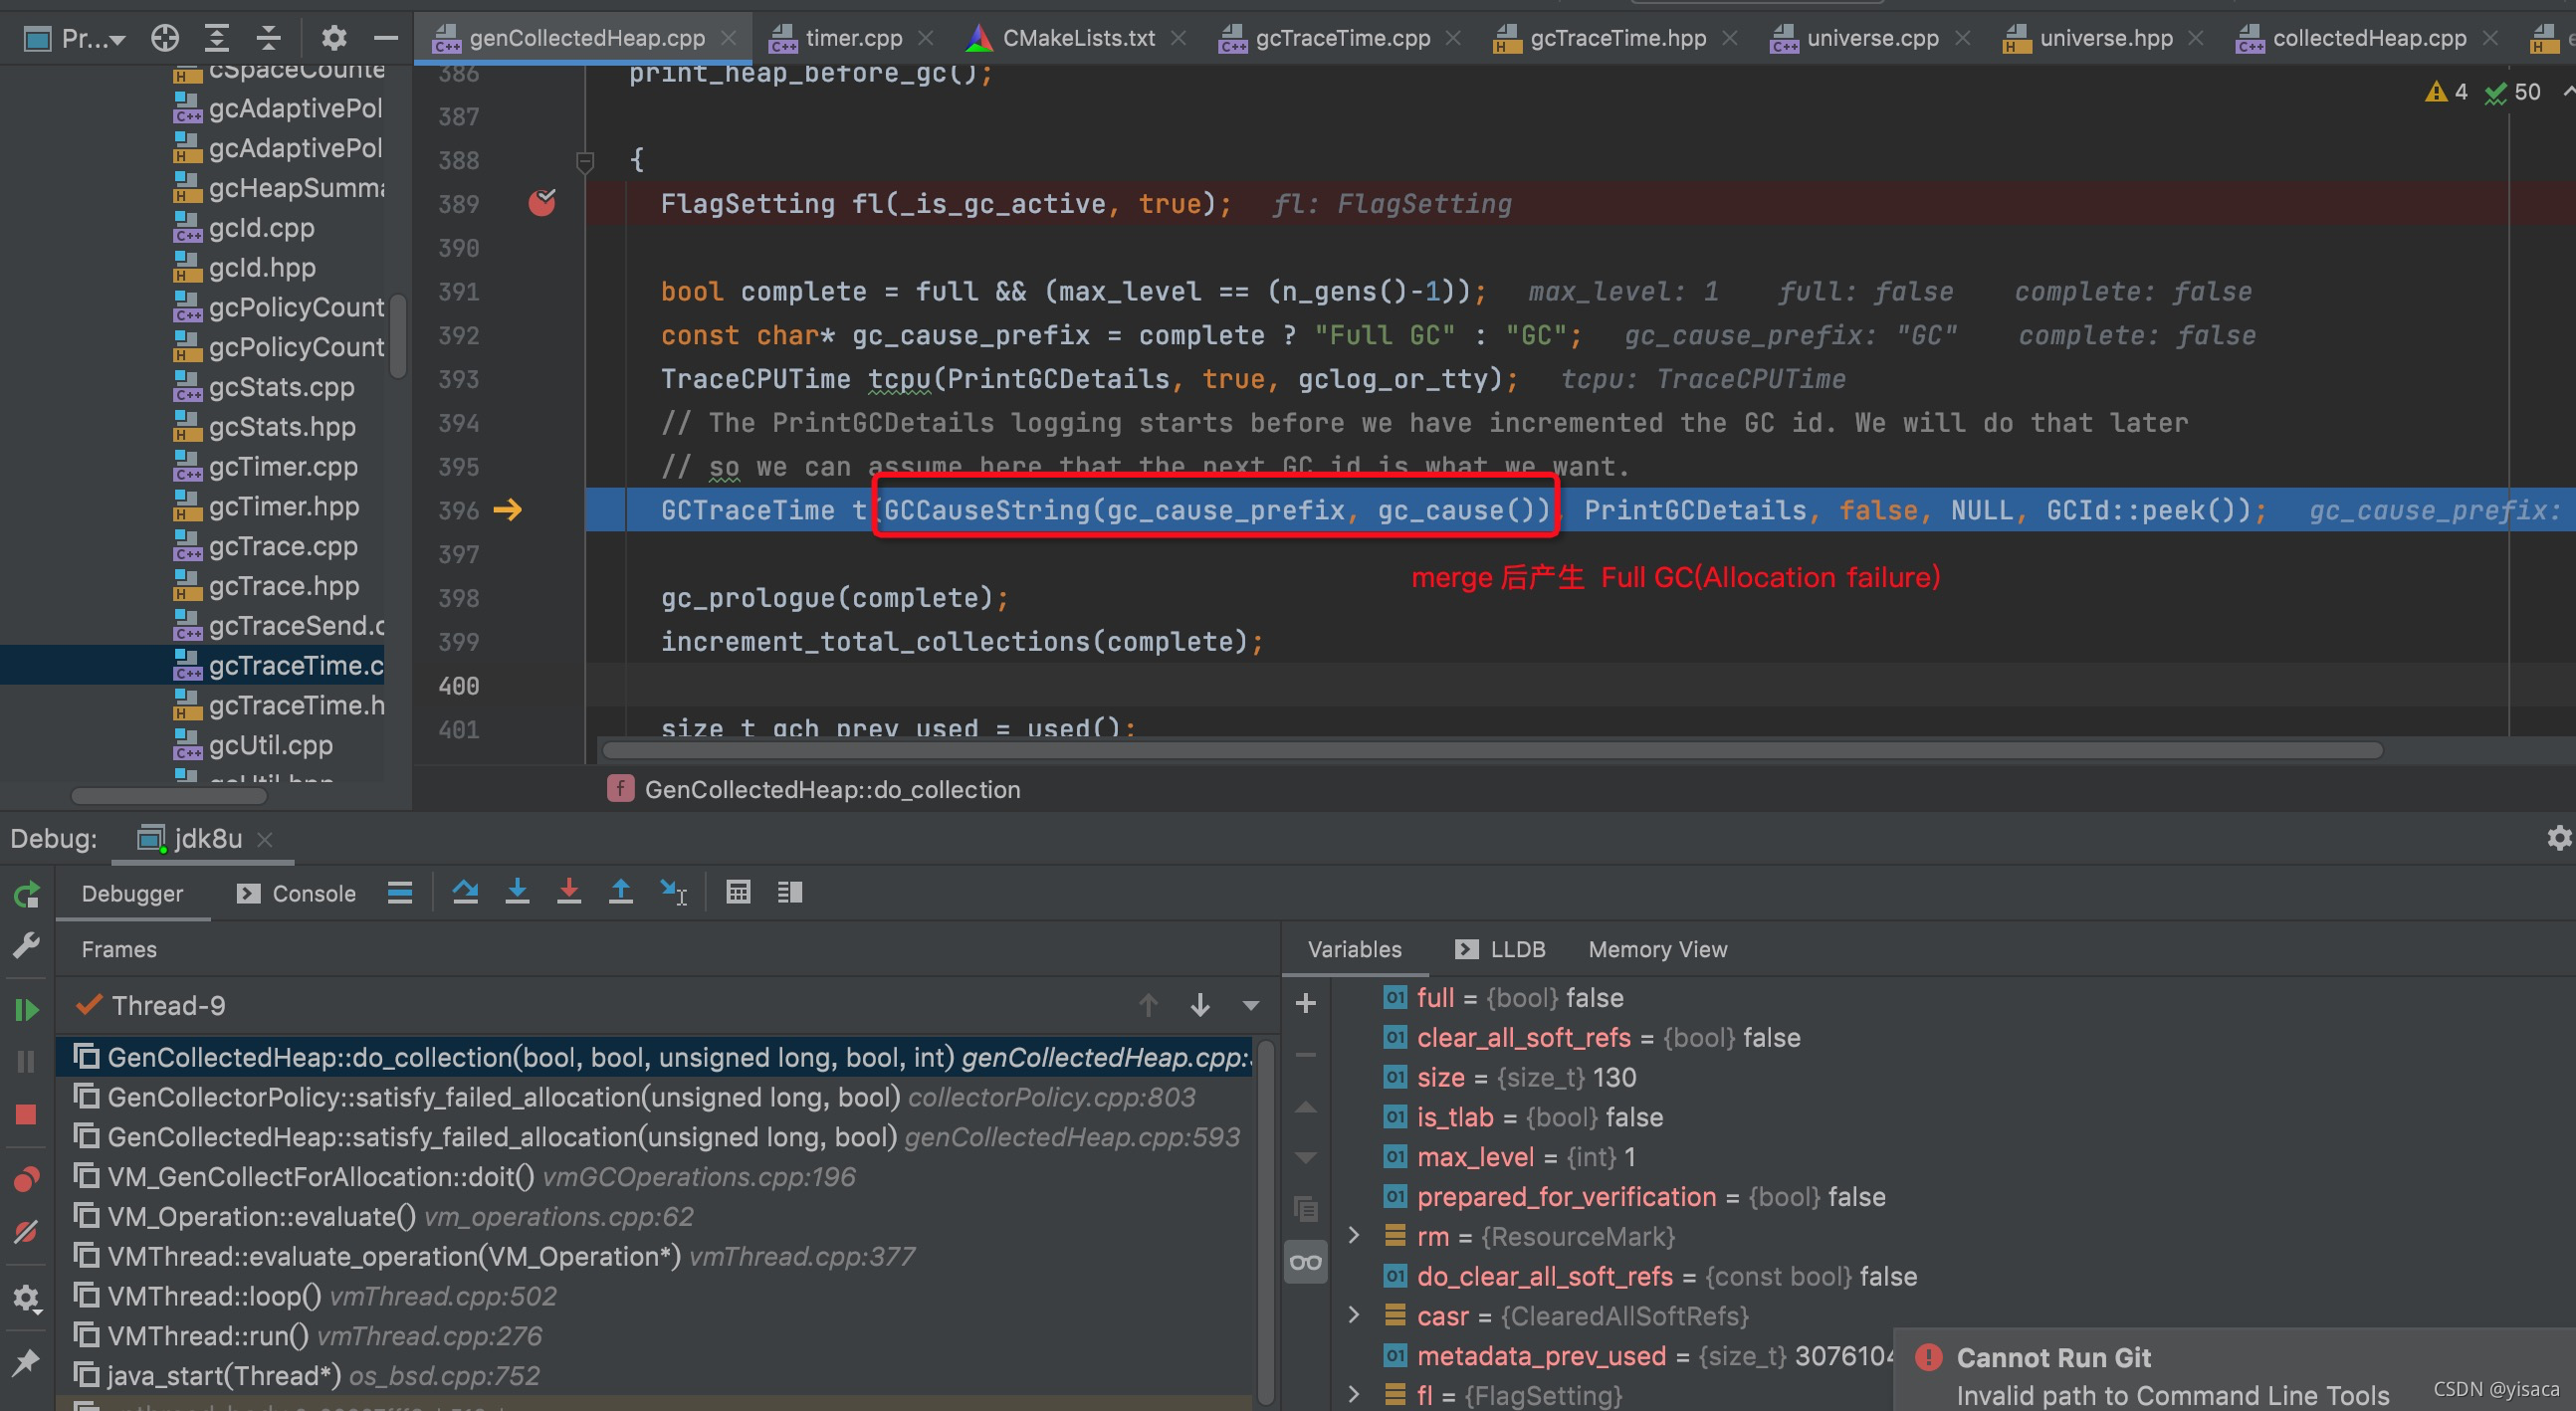Click Evaluate Expression calculator icon
The width and height of the screenshot is (2576, 1411).
click(738, 892)
